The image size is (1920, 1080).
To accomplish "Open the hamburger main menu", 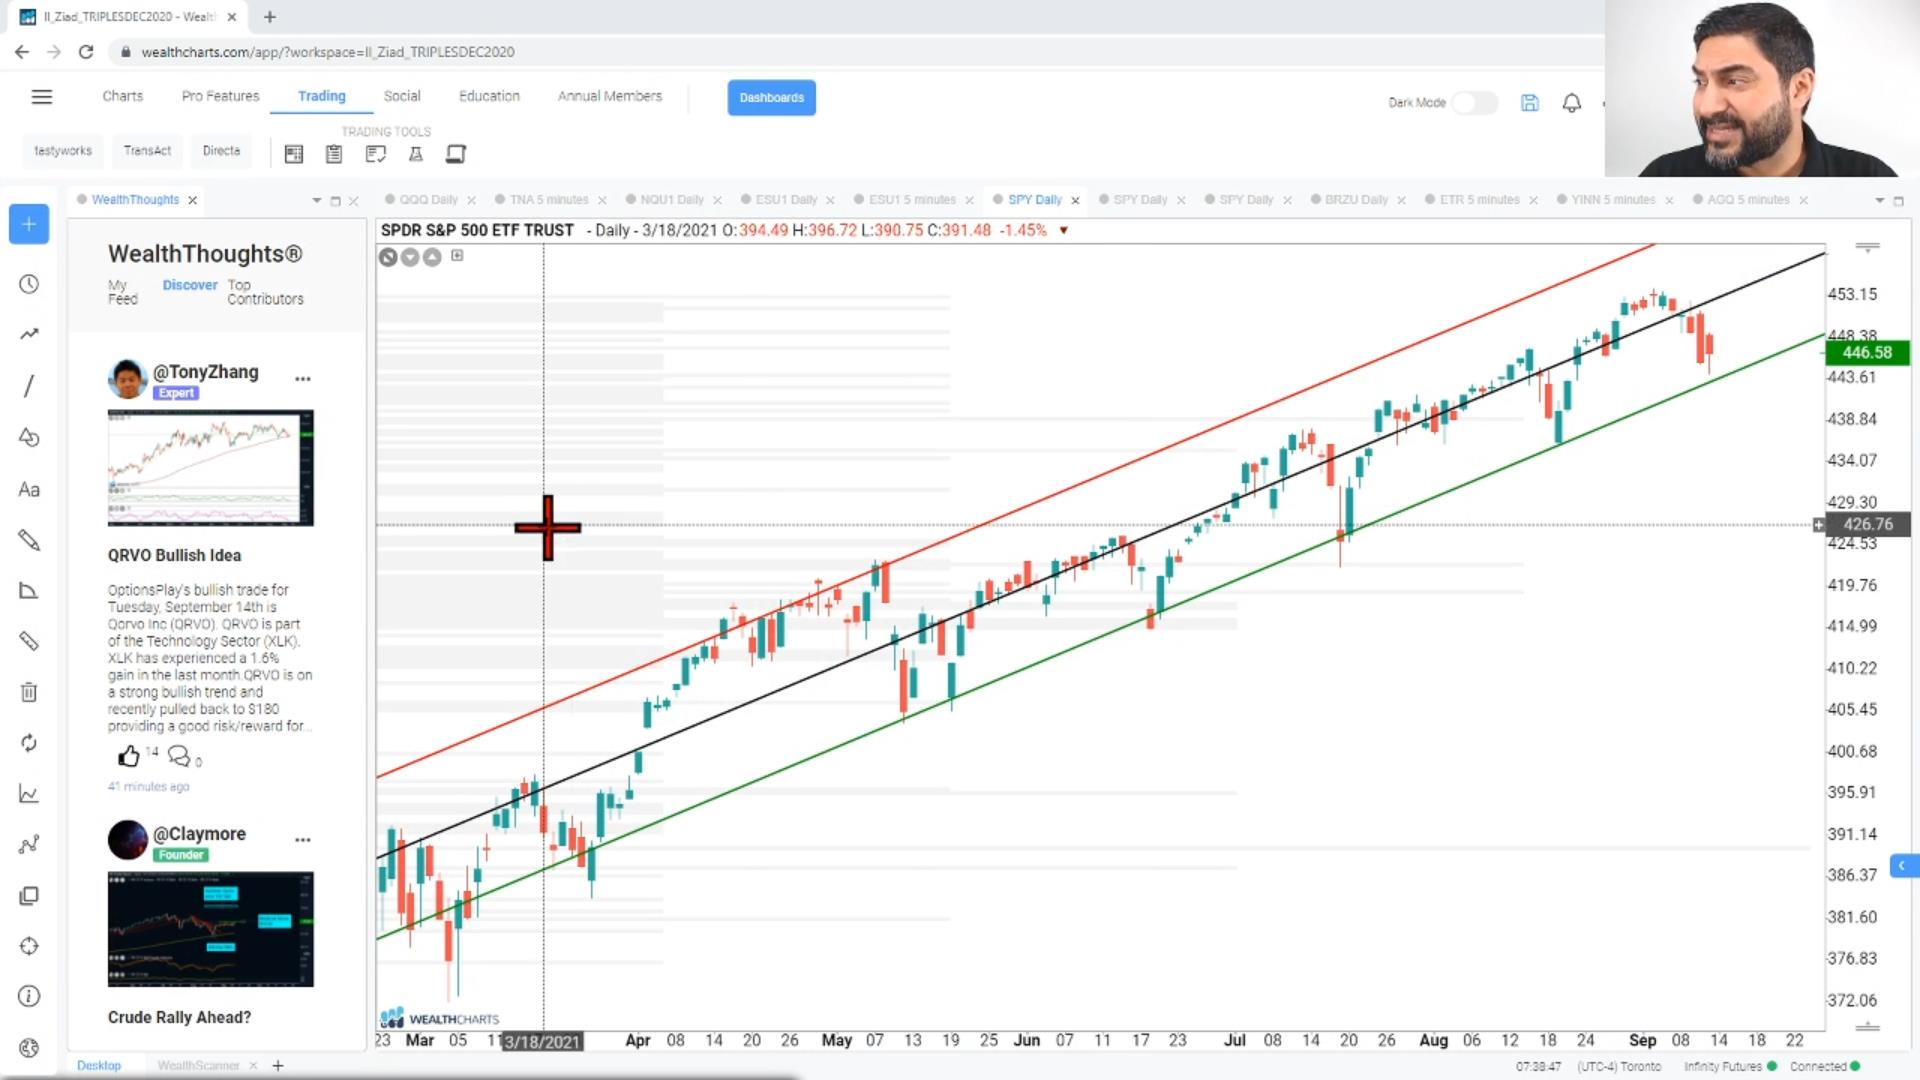I will tap(41, 97).
